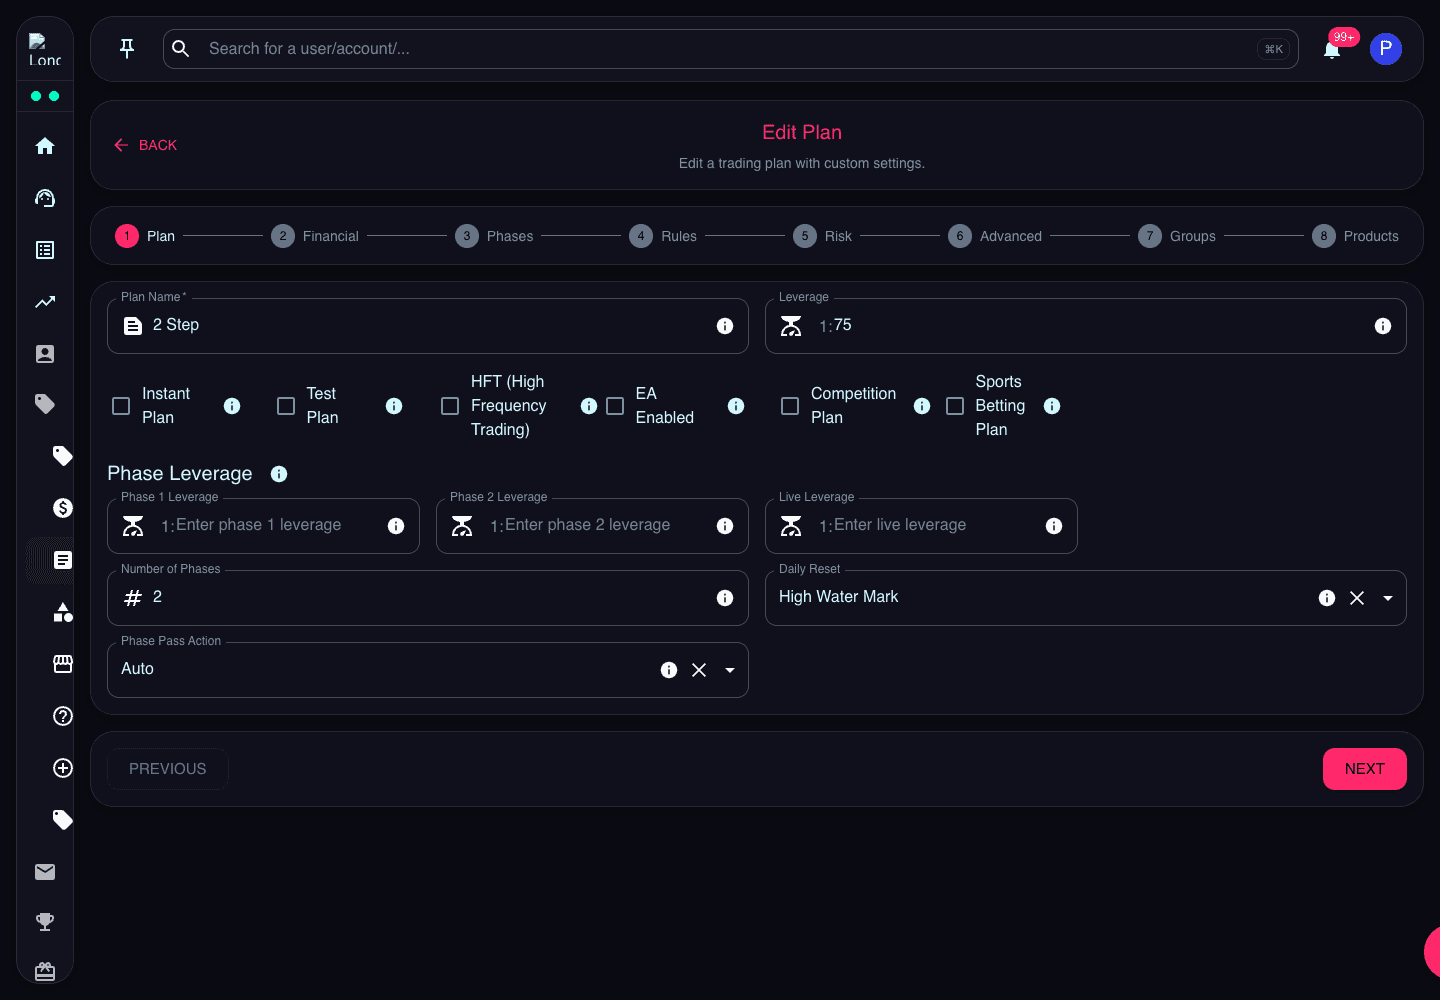Click the info icon in Leverage field

click(1383, 326)
